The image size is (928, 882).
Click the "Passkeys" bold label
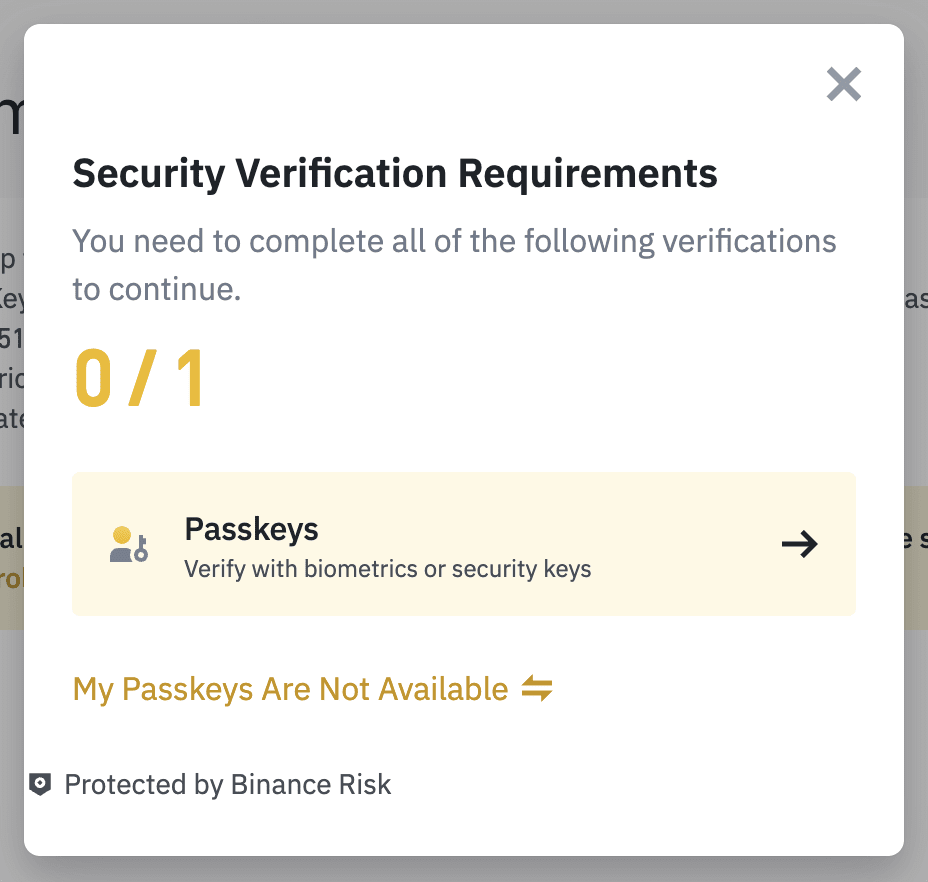pyautogui.click(x=251, y=529)
